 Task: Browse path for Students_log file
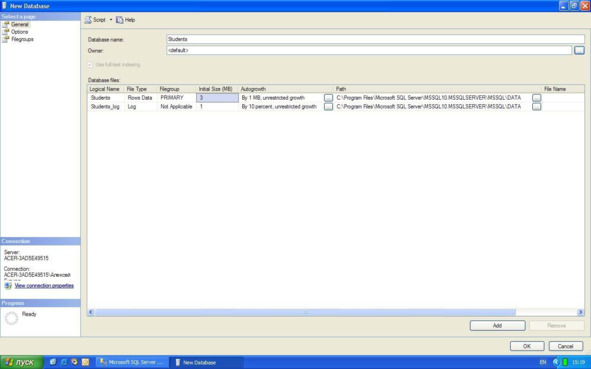click(x=536, y=107)
